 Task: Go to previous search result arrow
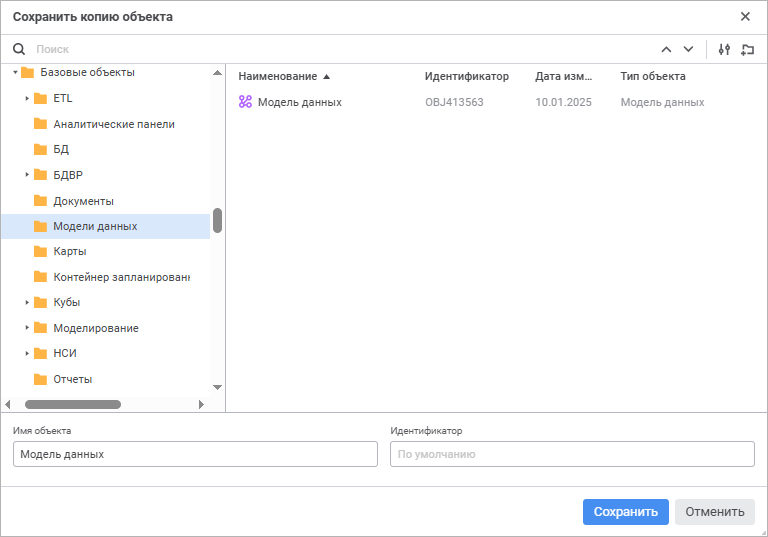(667, 49)
